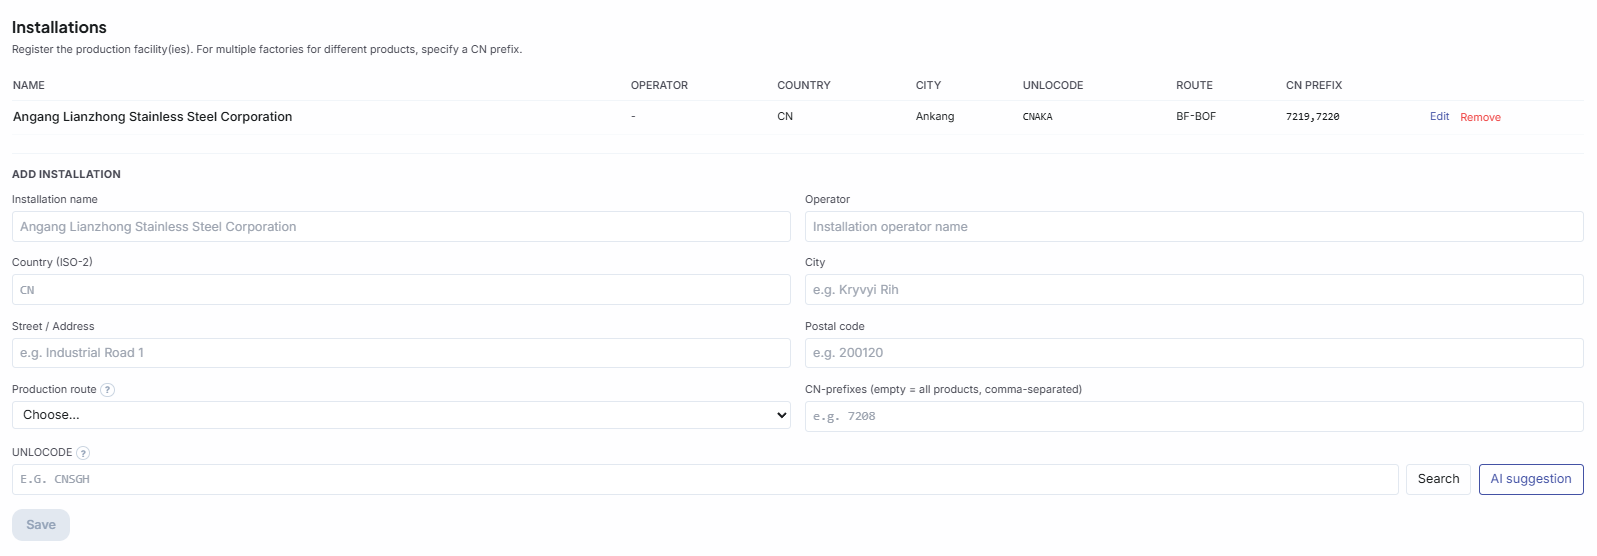
Task: Click the Save button
Action: tap(41, 525)
